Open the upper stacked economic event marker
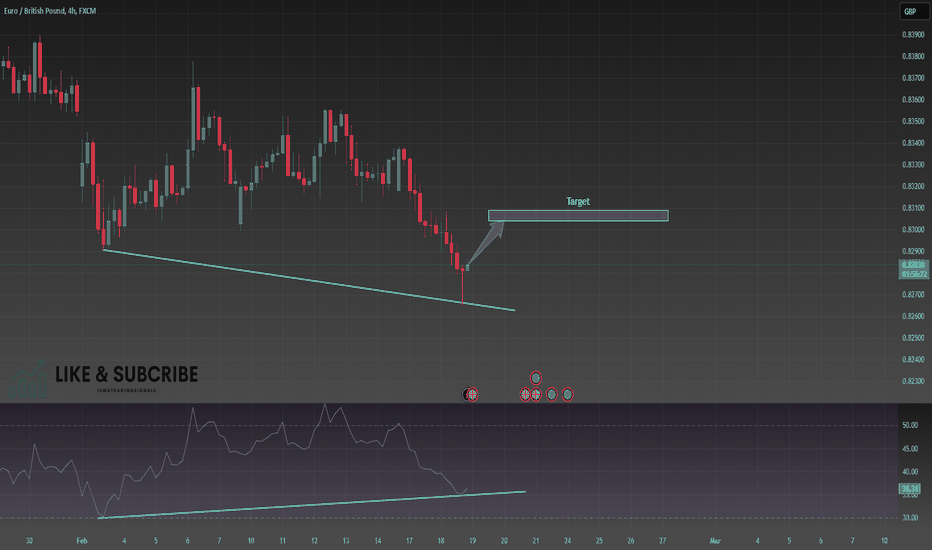Viewport: 932px width, 550px height. [x=536, y=378]
